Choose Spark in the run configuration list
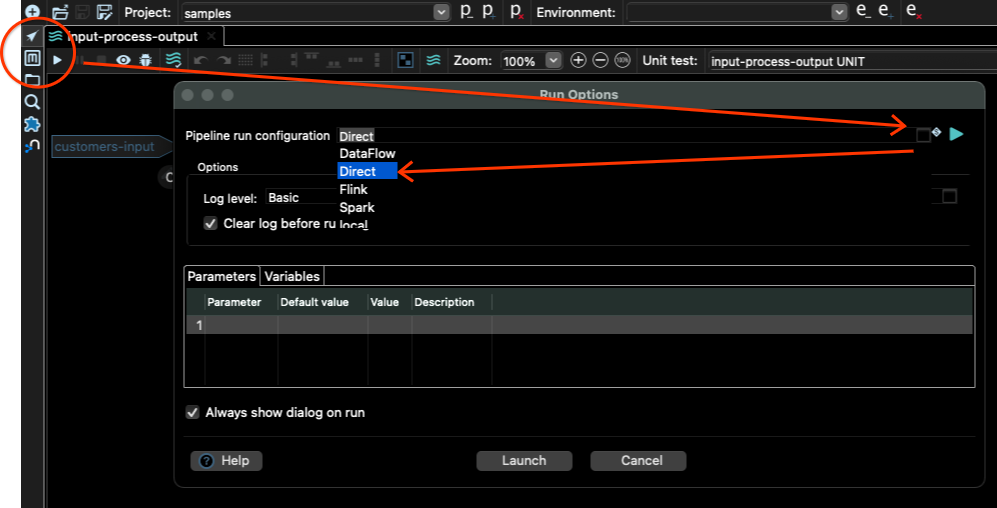 coord(357,208)
